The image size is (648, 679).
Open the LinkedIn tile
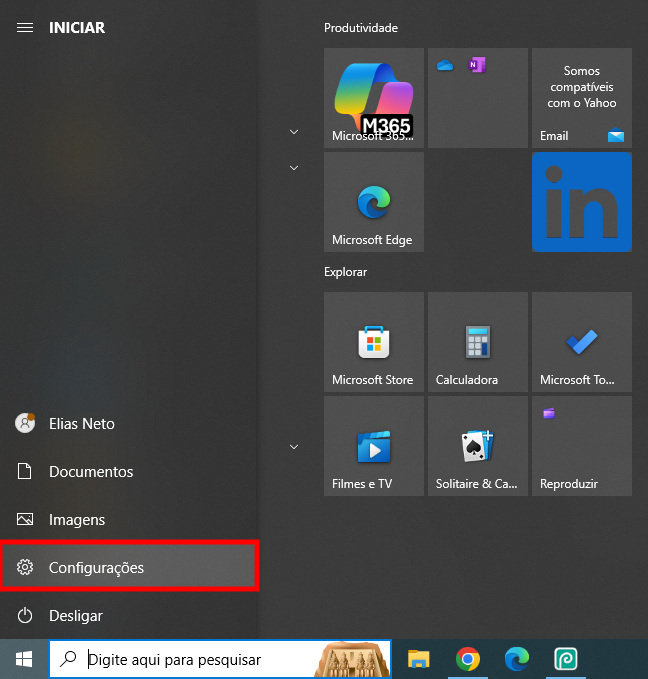581,202
